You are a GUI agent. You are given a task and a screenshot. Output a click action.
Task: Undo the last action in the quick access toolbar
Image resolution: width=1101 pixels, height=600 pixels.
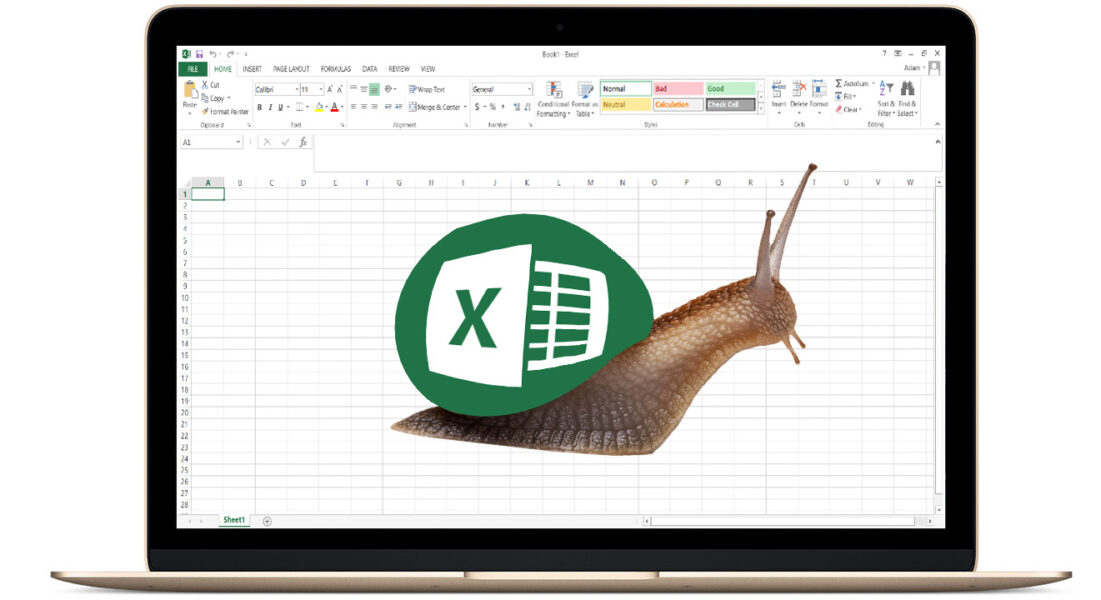tap(213, 54)
